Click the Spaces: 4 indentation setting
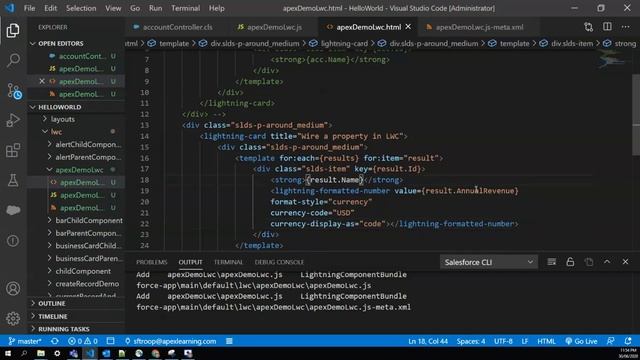The image size is (640, 360). pos(471,341)
